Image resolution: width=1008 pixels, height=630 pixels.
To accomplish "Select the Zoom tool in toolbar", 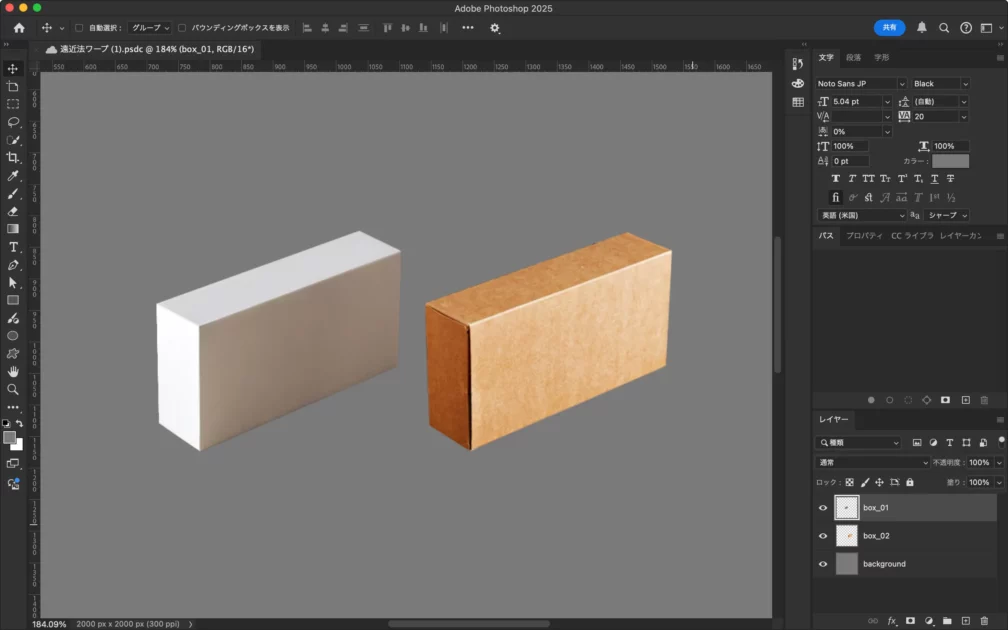I will tap(13, 389).
